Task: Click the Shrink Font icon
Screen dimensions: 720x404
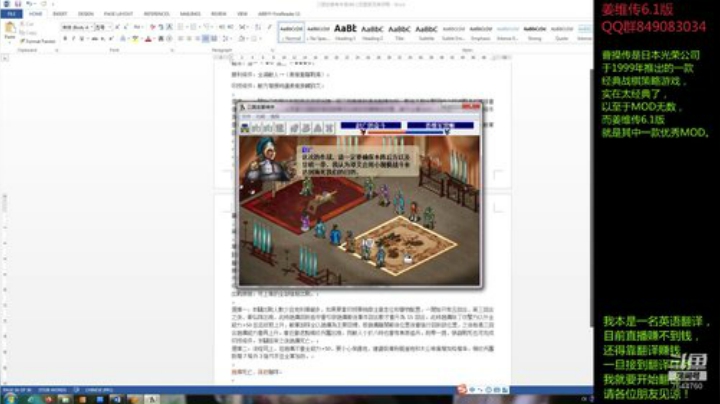Action: [x=125, y=28]
